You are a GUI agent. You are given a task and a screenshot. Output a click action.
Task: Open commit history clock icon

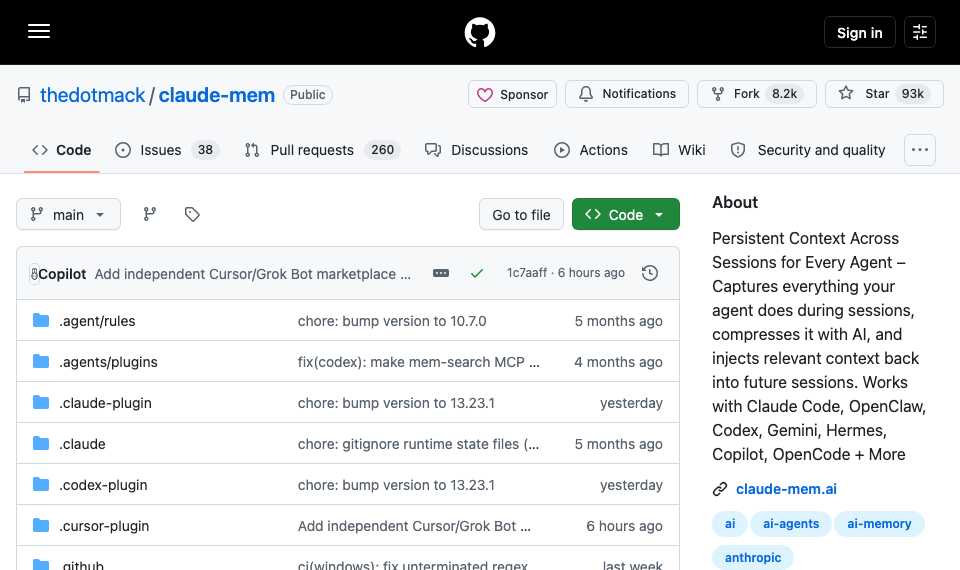(650, 273)
